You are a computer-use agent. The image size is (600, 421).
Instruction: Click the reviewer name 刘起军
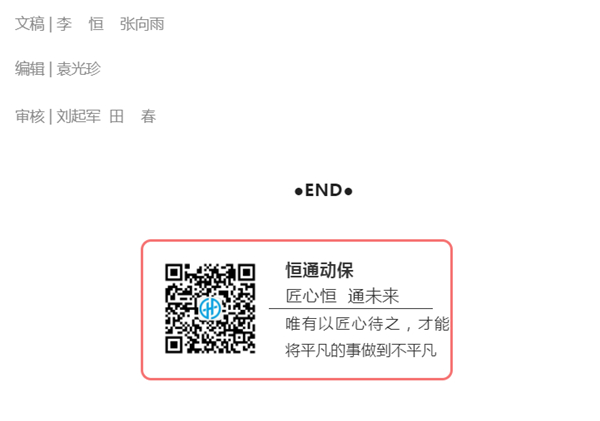(79, 116)
